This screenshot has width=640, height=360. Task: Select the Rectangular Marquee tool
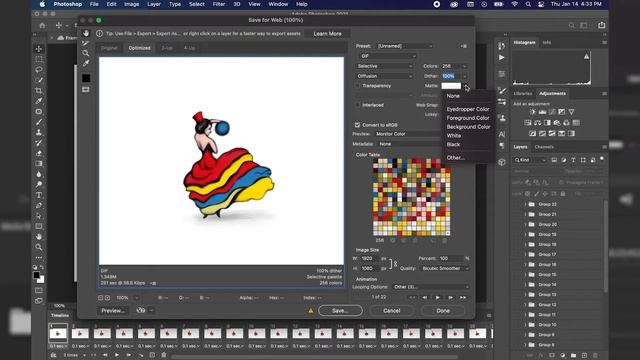[39, 59]
